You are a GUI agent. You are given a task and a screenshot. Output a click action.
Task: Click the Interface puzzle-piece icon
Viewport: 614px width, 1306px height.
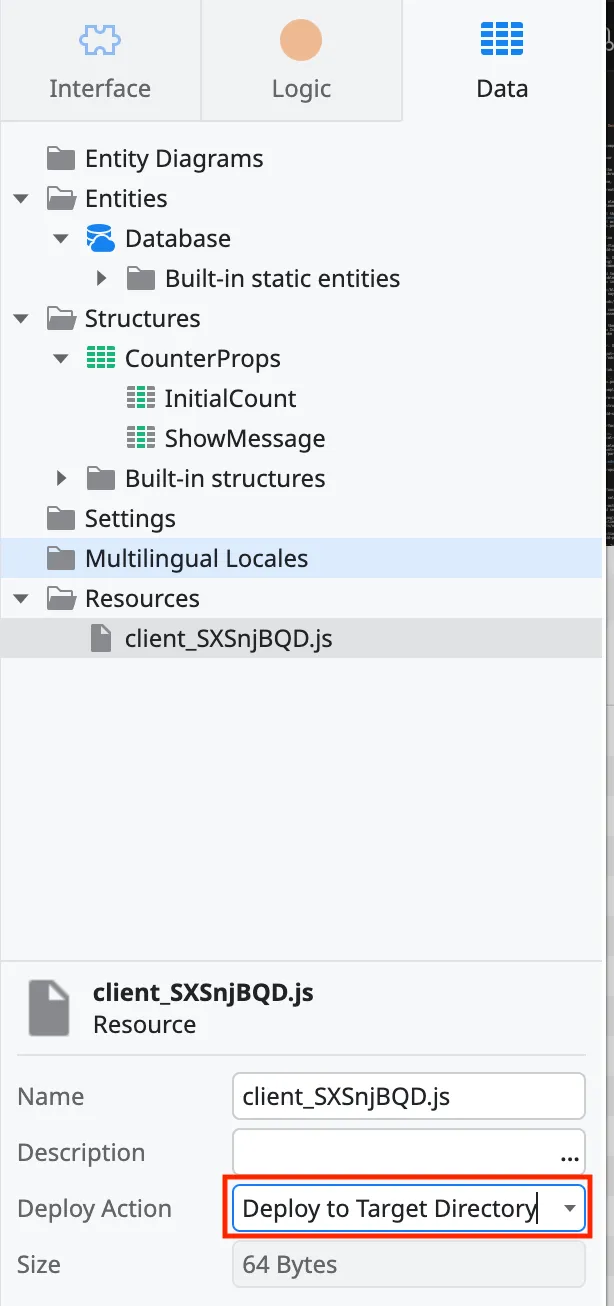(100, 38)
